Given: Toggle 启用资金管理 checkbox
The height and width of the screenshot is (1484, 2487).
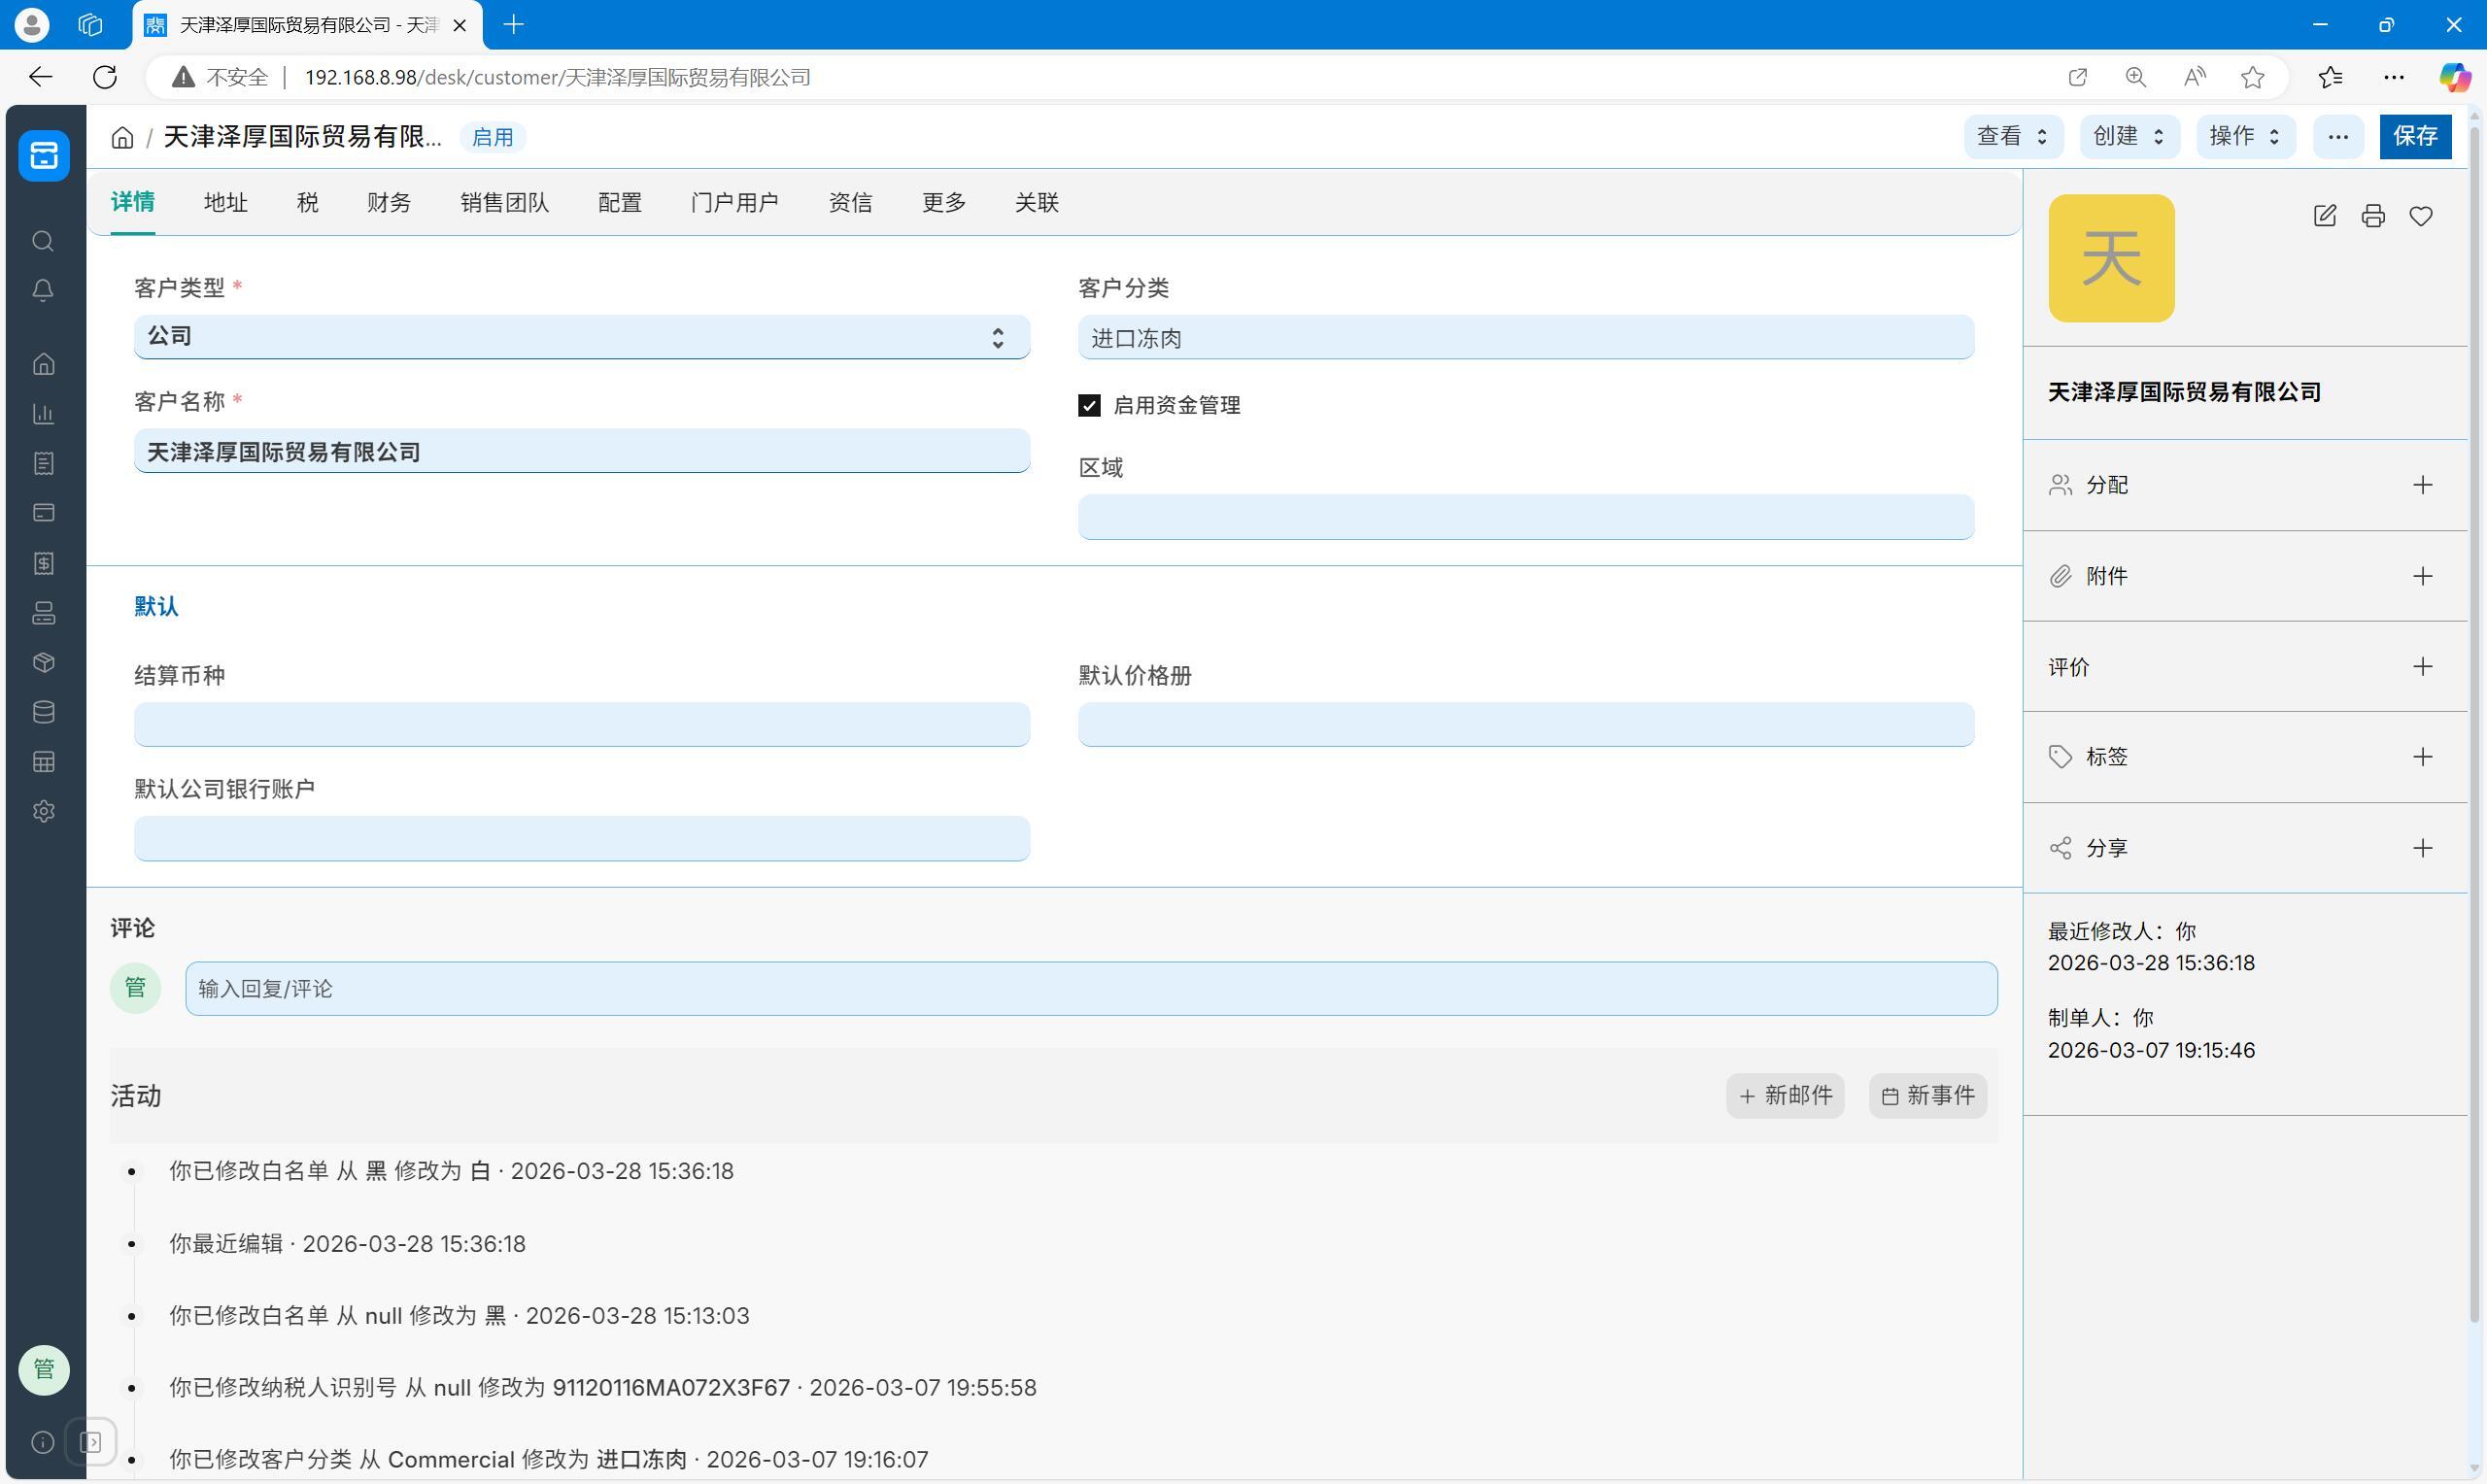Looking at the screenshot, I should [1089, 405].
